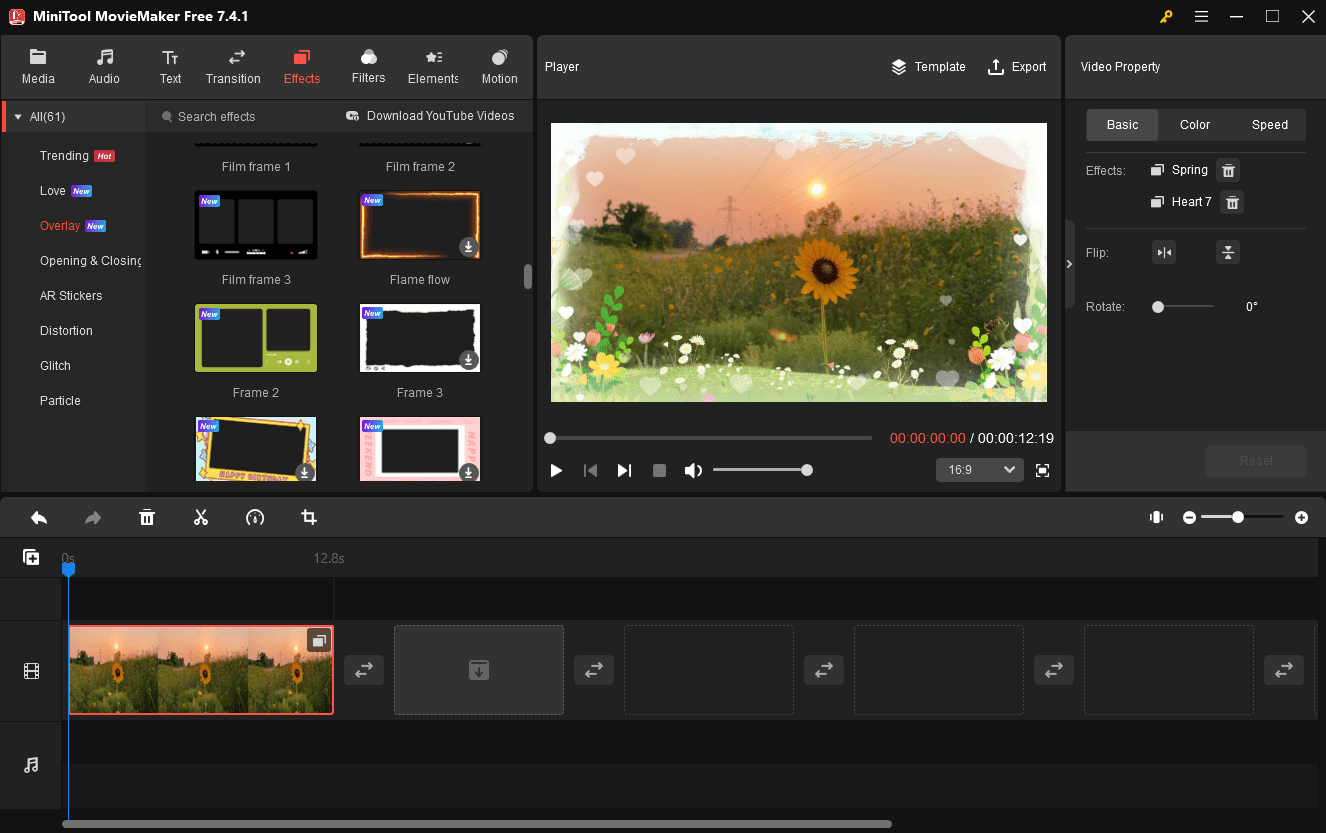Image resolution: width=1326 pixels, height=833 pixels.
Task: Redo the last action
Action: (x=93, y=517)
